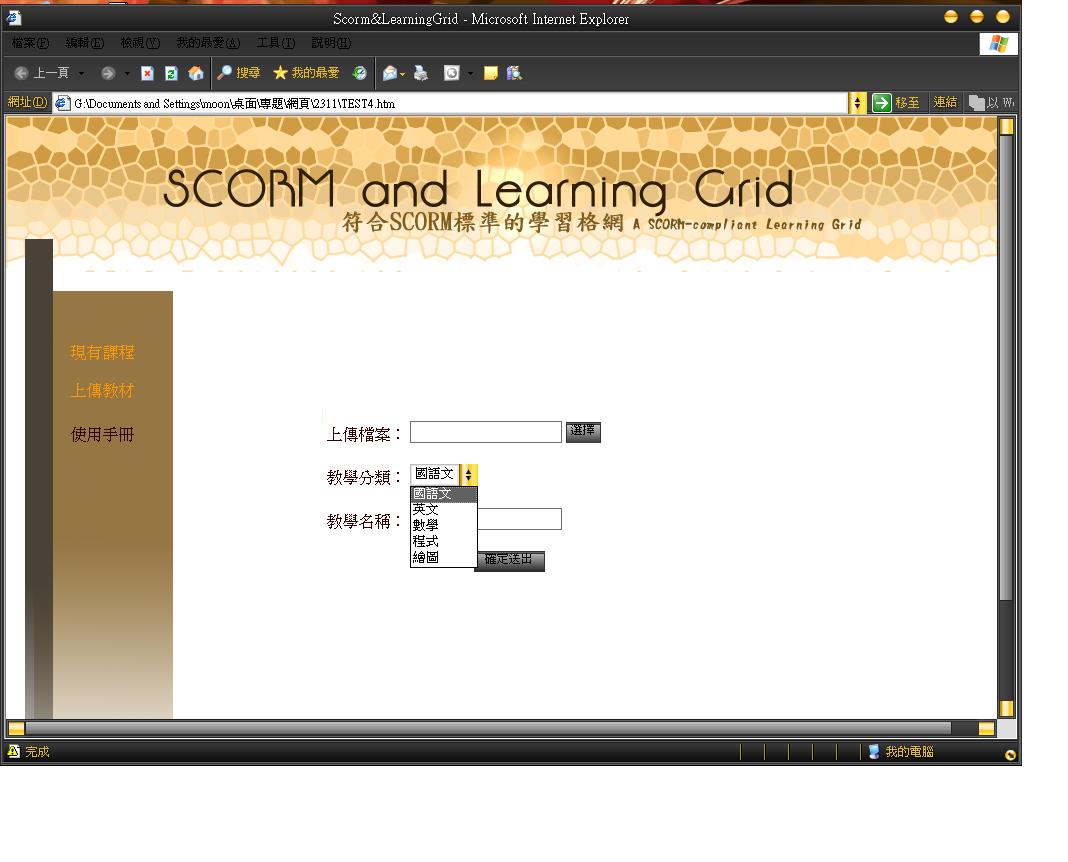This screenshot has height=862, width=1068.
Task: Open the 工具 menu
Action: pyautogui.click(x=275, y=43)
